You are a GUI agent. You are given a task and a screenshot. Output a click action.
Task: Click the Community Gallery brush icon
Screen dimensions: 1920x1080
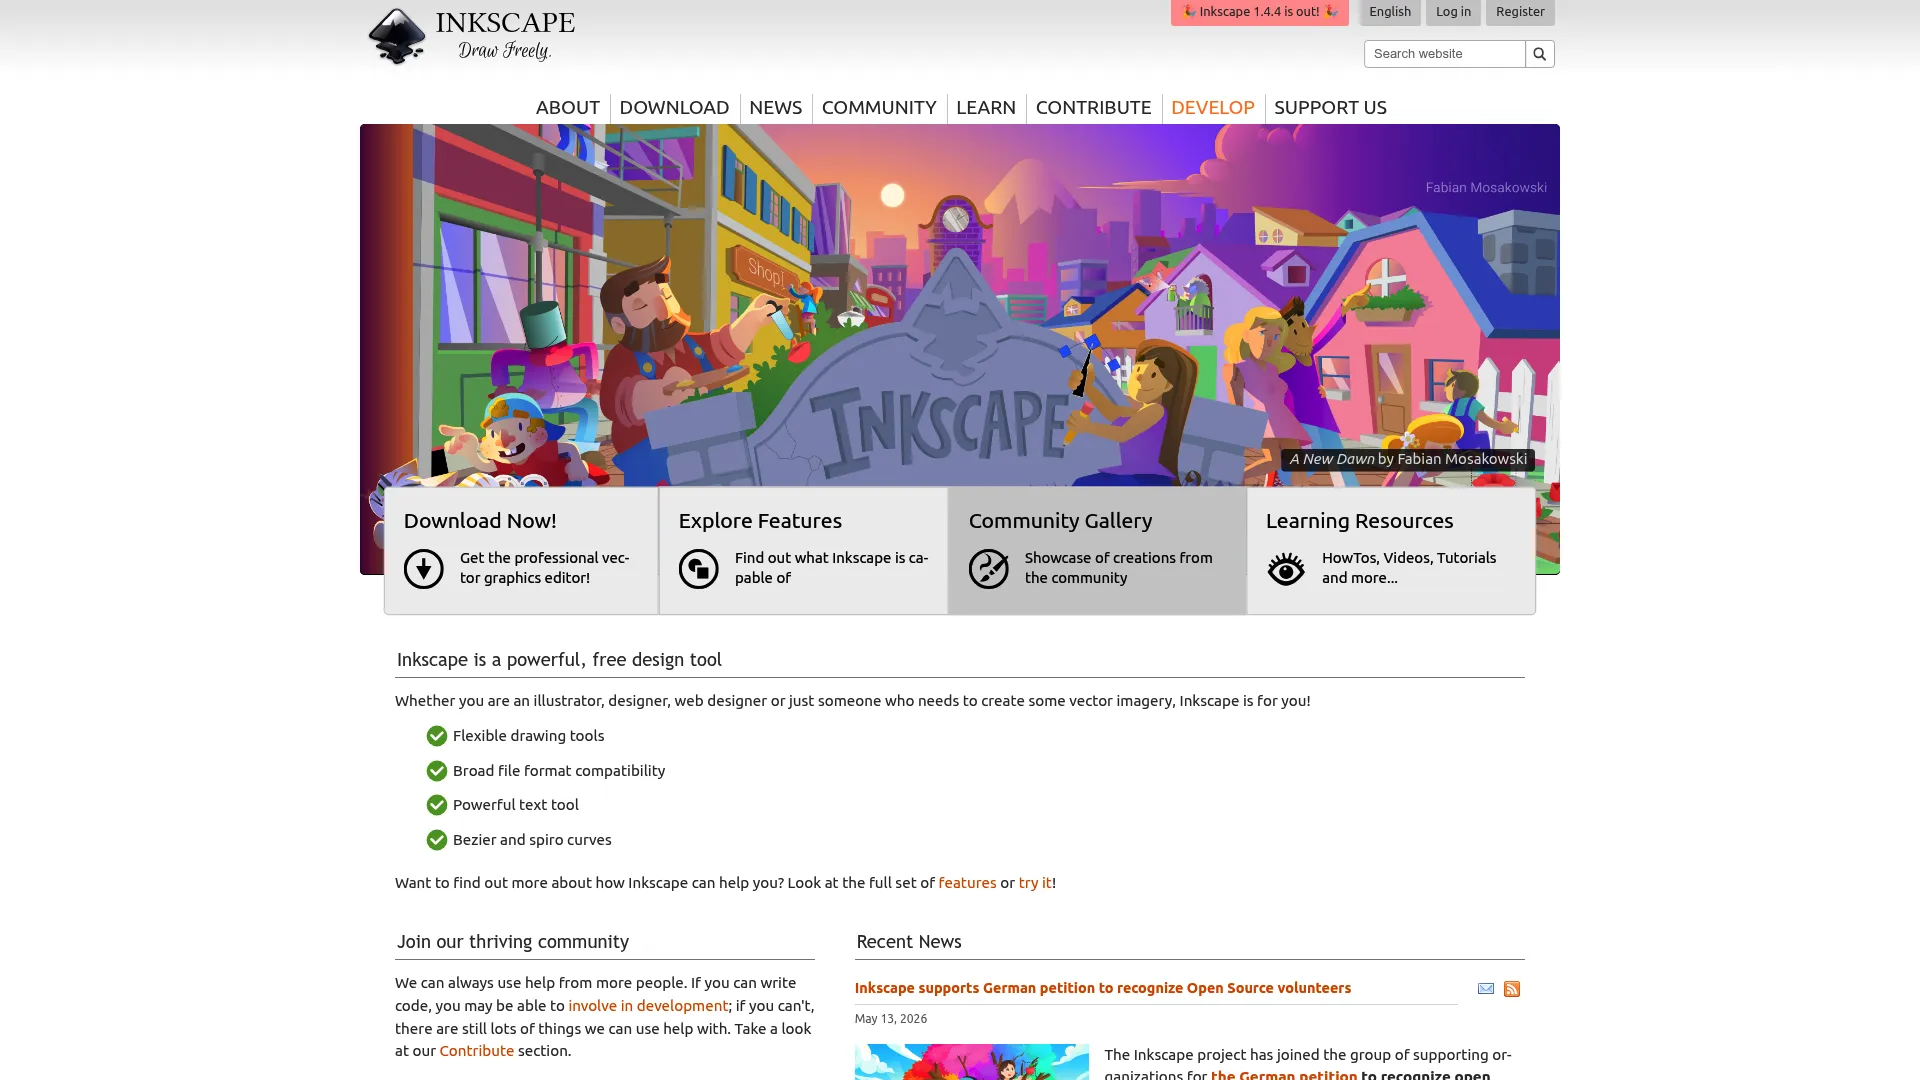tap(988, 569)
